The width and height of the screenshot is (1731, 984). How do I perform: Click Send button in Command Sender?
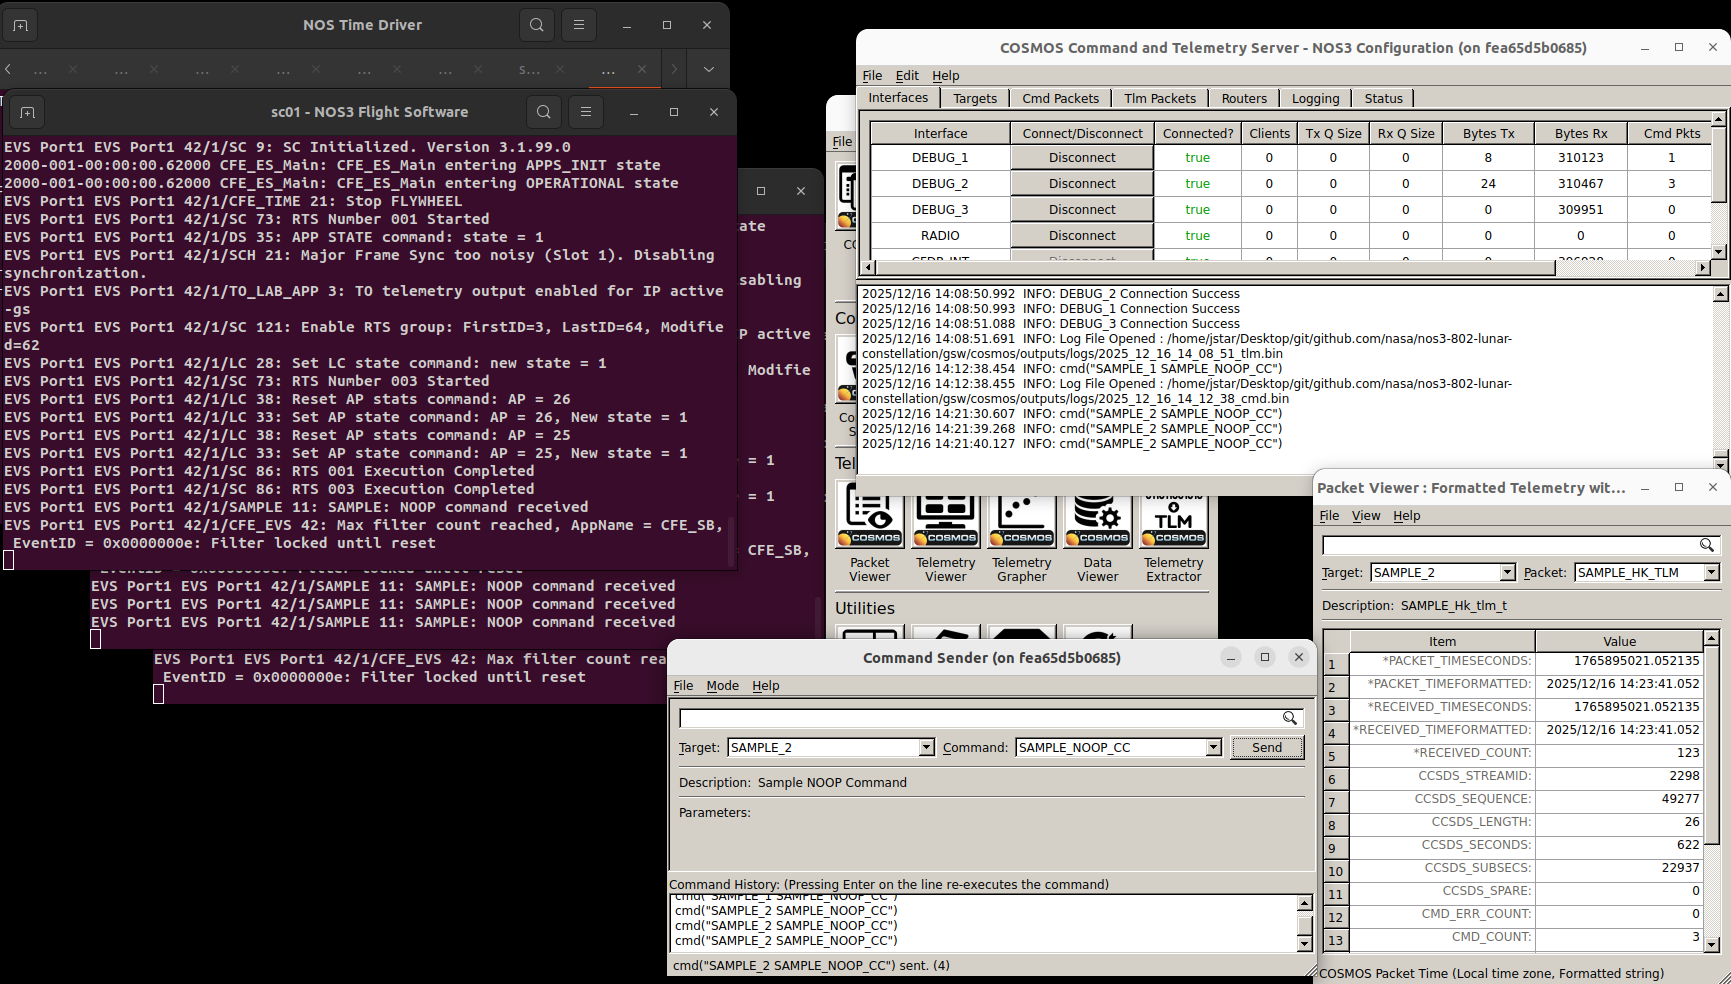1267,747
